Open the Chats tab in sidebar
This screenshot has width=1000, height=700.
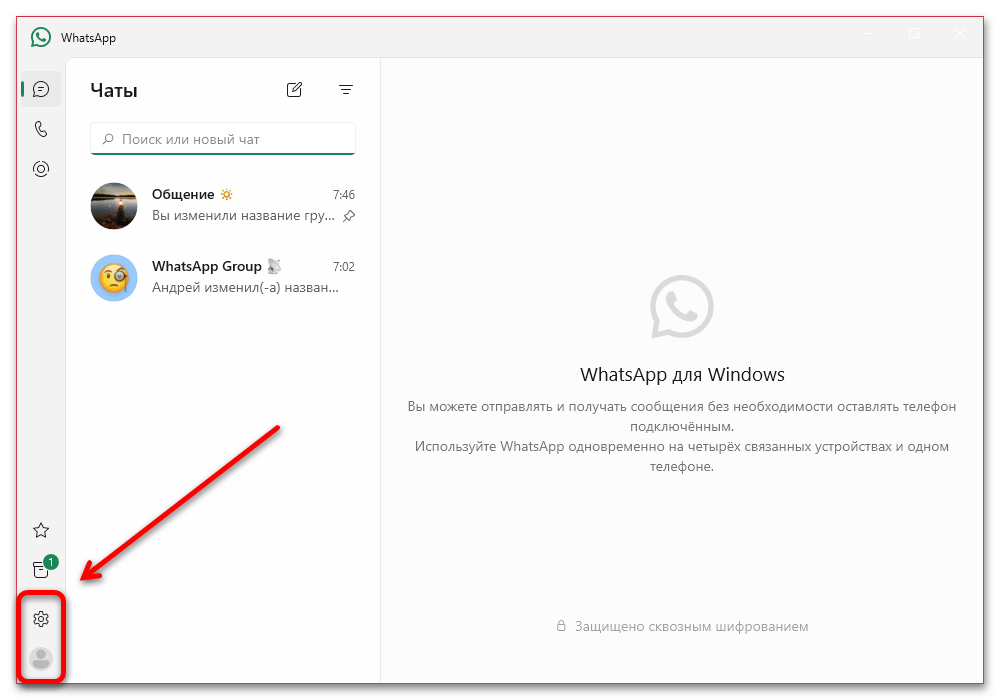tap(41, 89)
